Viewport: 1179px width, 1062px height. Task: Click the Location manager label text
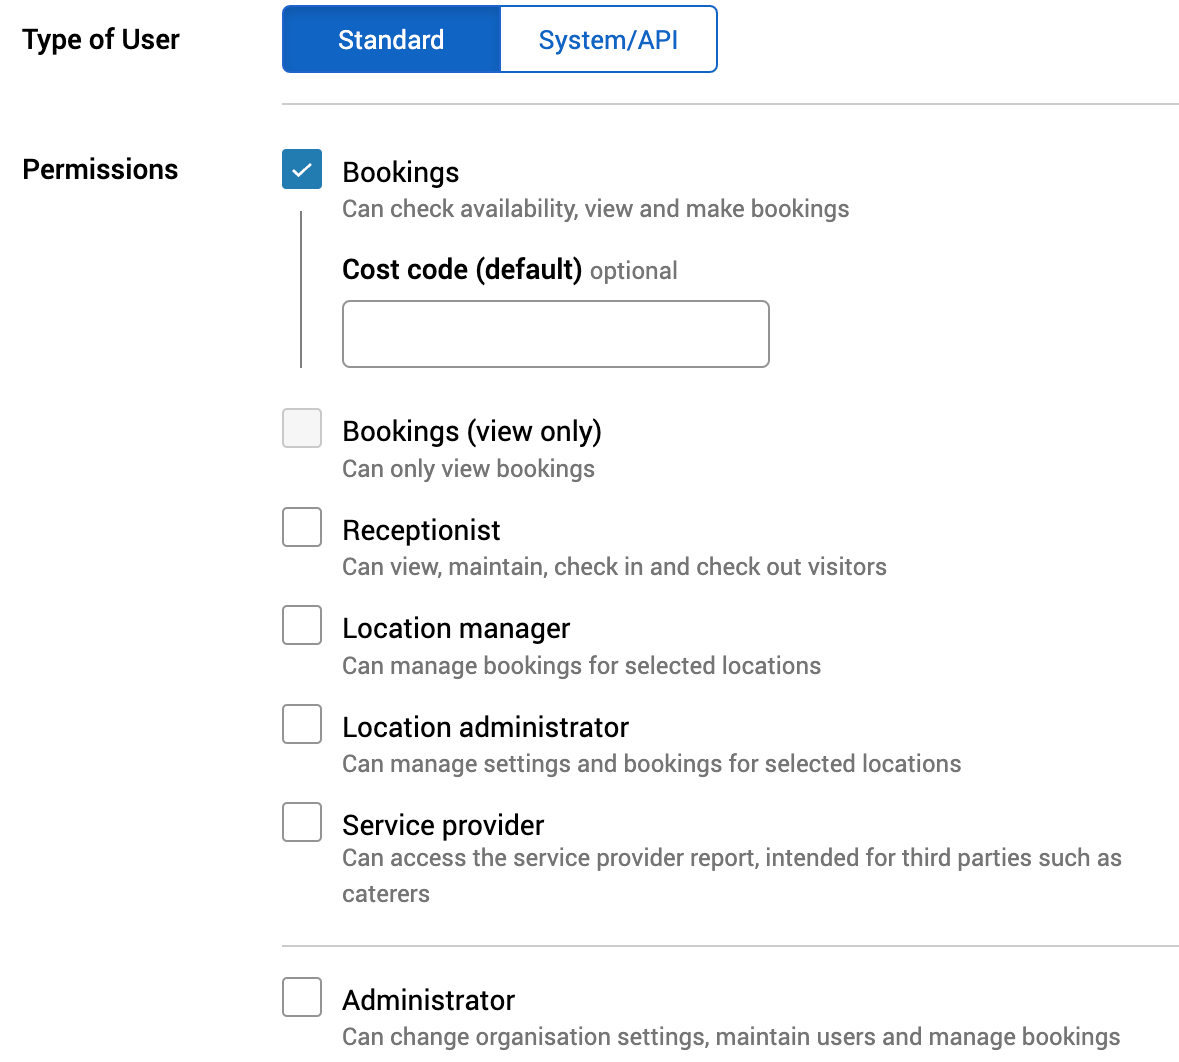point(456,628)
